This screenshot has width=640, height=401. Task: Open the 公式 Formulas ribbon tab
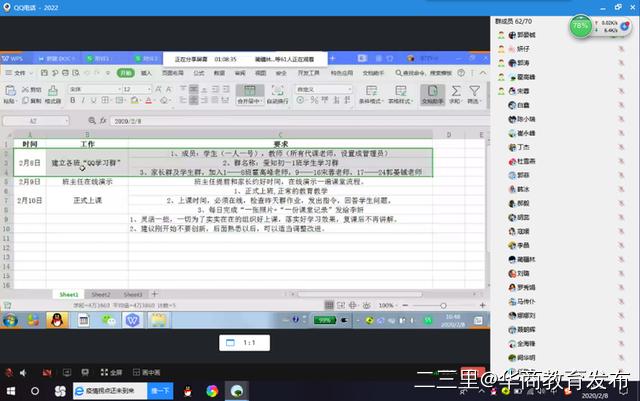point(199,73)
